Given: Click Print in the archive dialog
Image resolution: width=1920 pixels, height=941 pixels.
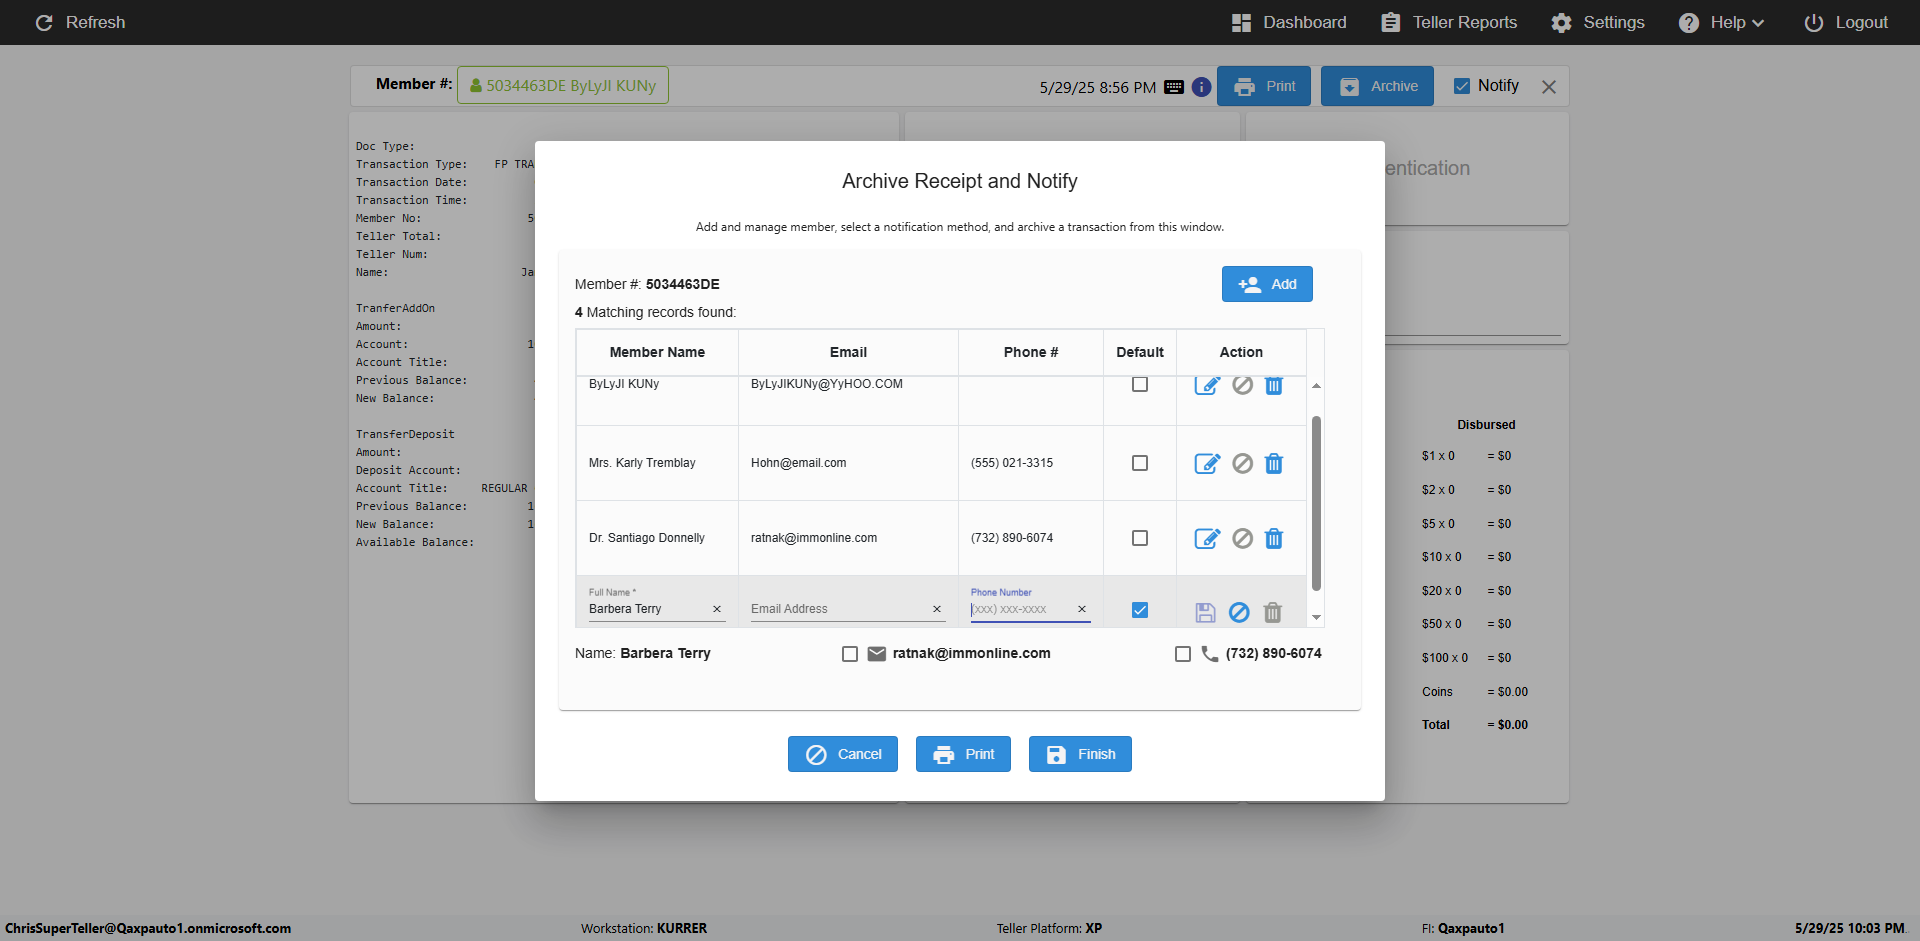Looking at the screenshot, I should click(963, 754).
